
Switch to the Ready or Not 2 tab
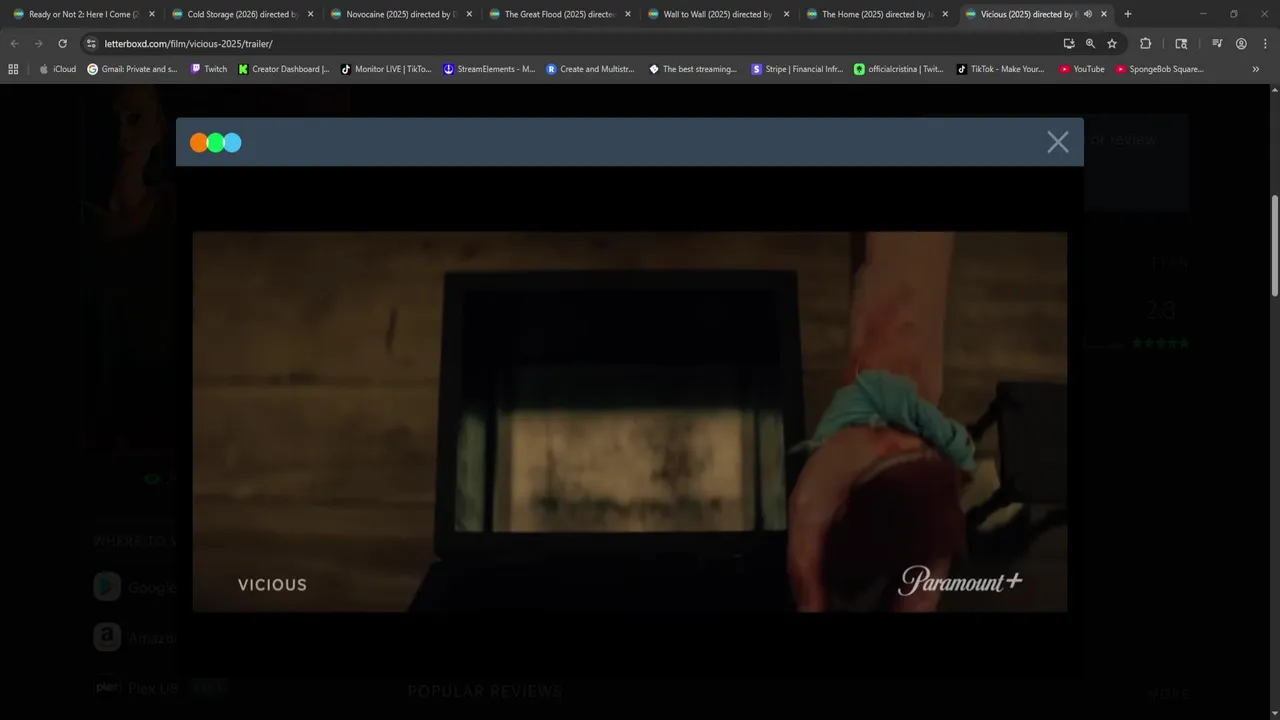82,14
